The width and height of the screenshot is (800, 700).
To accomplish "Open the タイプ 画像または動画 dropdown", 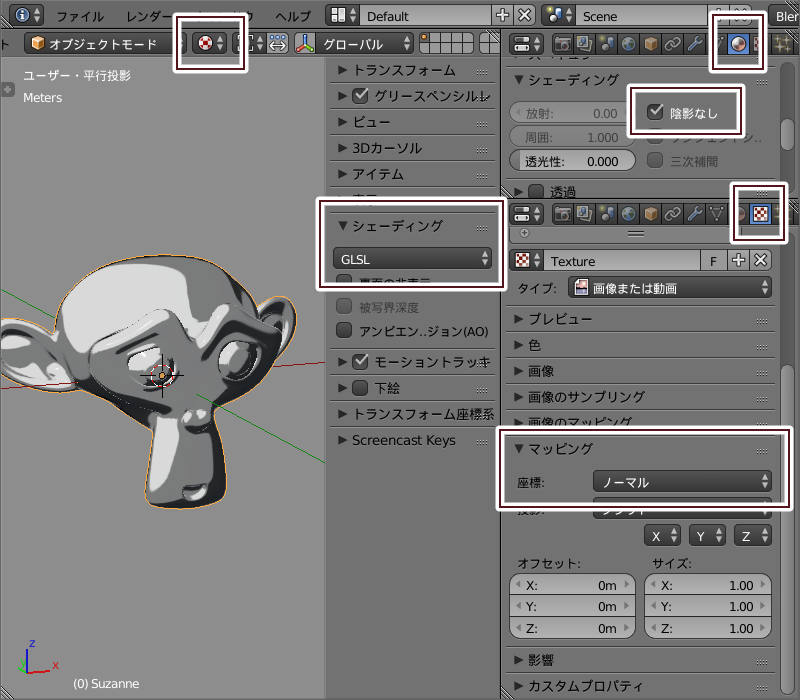I will [669, 288].
